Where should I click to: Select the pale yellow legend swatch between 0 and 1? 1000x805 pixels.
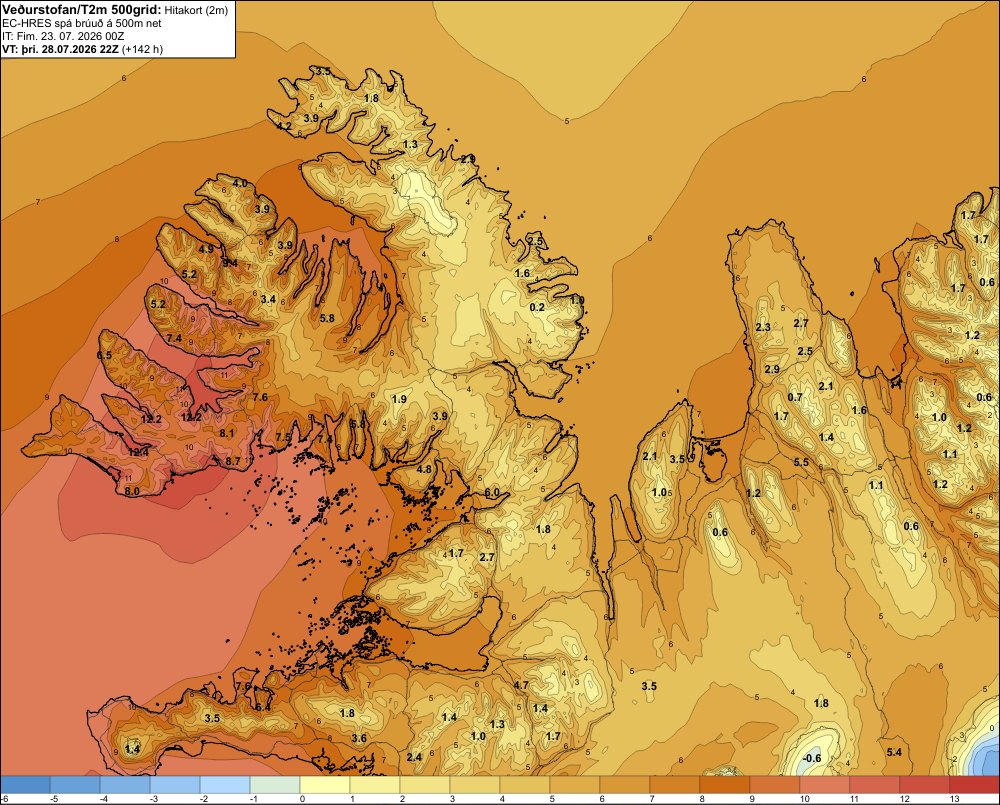[325, 784]
